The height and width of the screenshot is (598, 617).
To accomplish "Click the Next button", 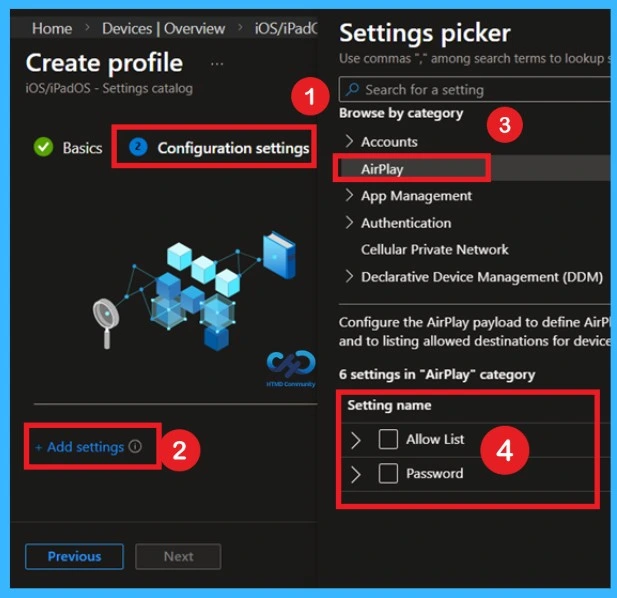I will click(x=178, y=556).
